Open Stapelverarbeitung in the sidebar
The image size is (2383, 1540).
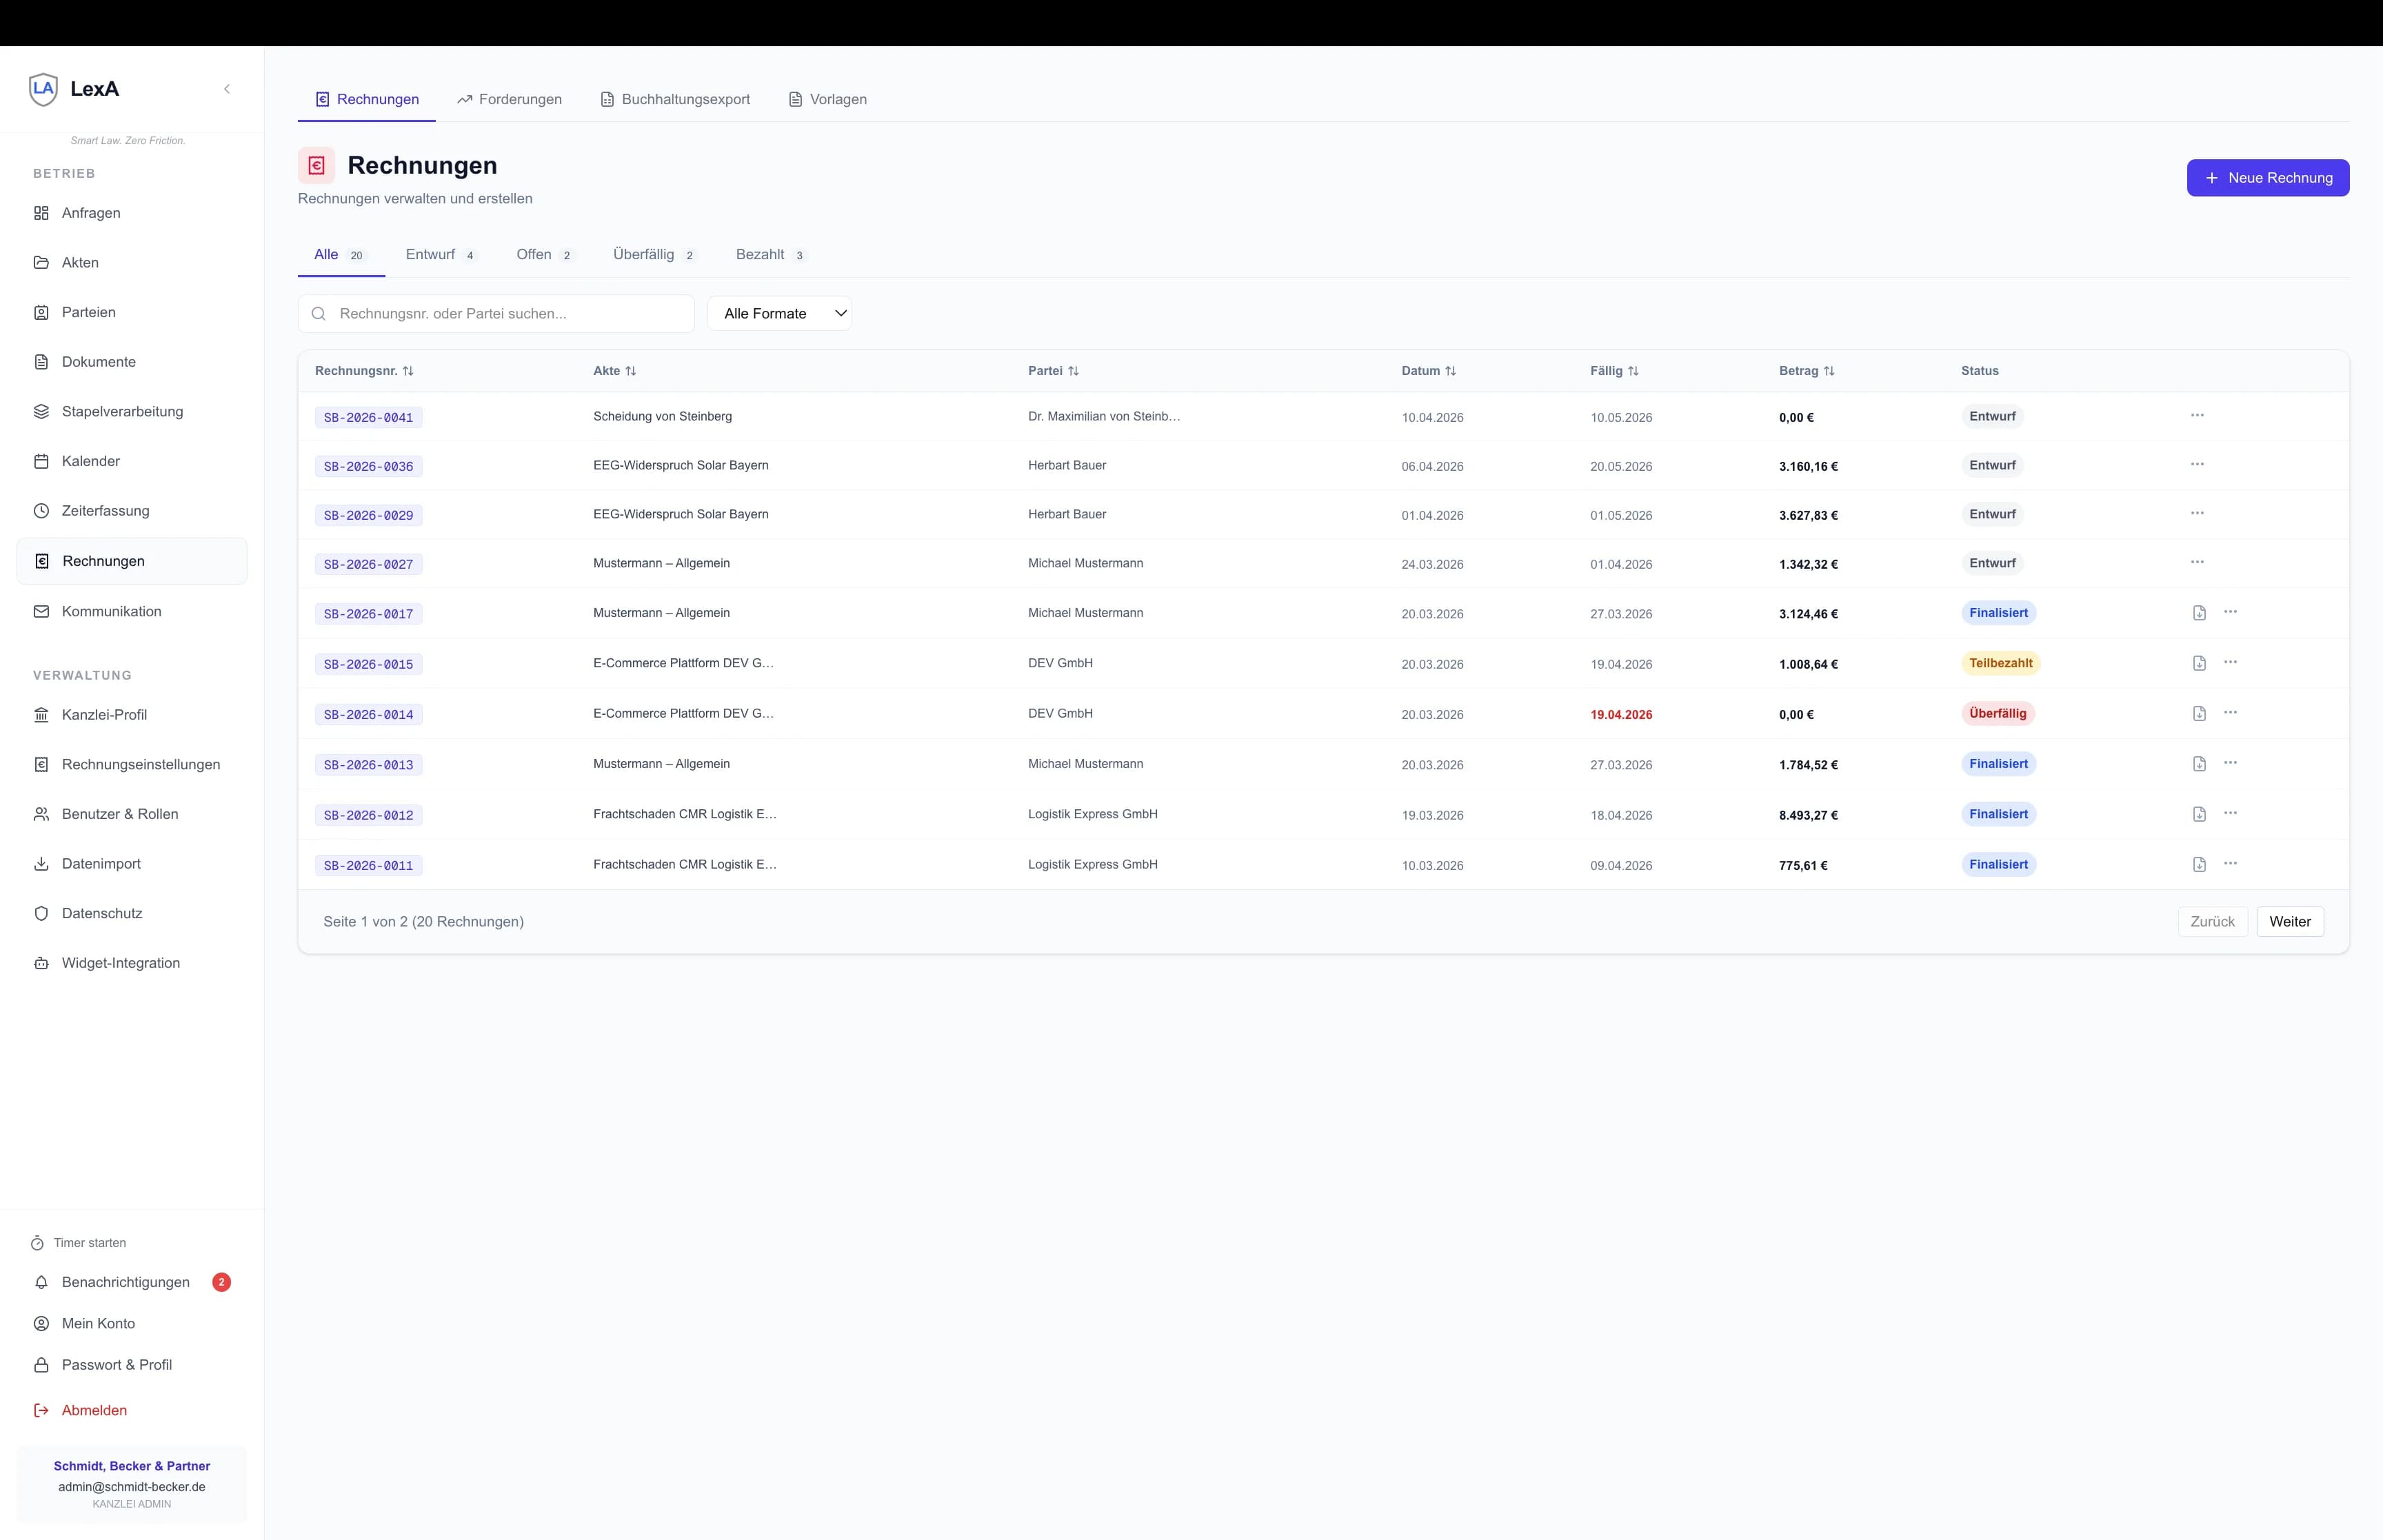pos(122,411)
